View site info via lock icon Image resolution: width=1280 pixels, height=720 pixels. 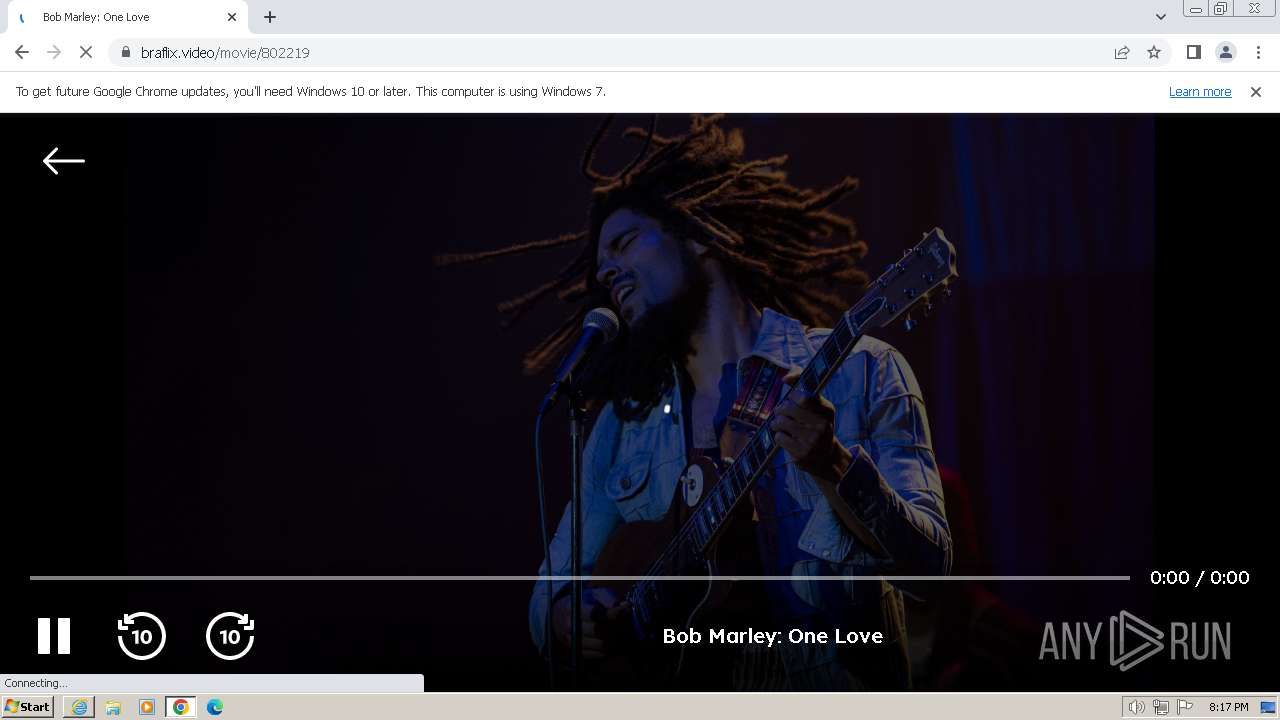(x=125, y=52)
